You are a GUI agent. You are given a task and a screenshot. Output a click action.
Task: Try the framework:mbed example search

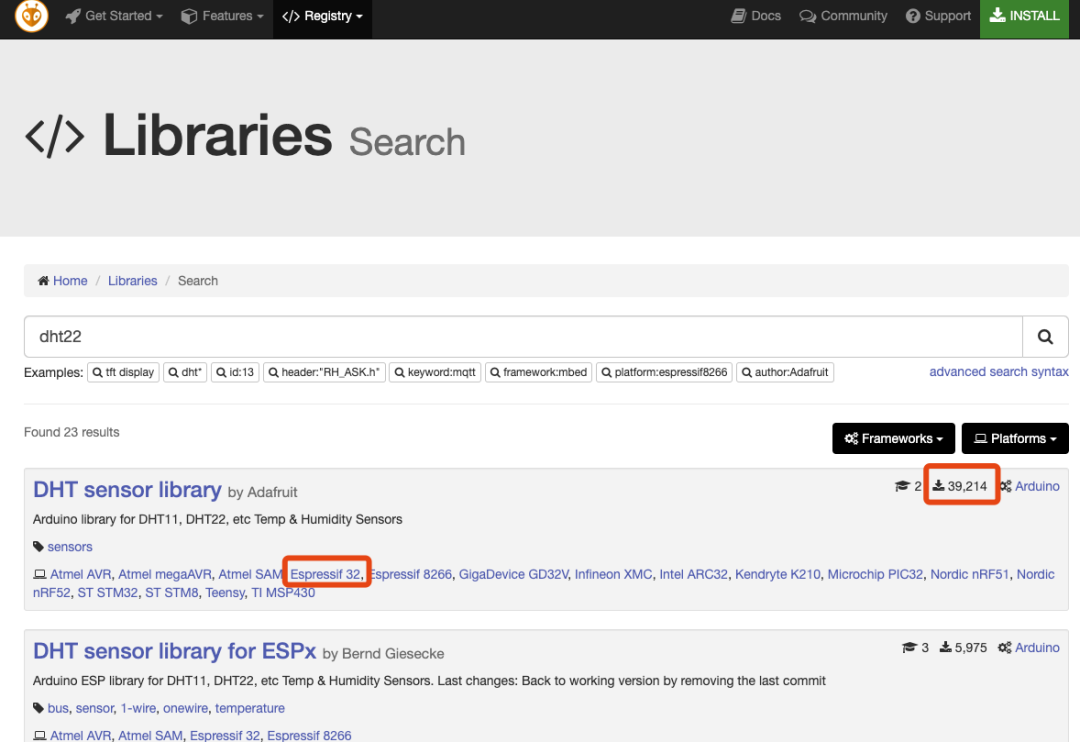coord(539,372)
